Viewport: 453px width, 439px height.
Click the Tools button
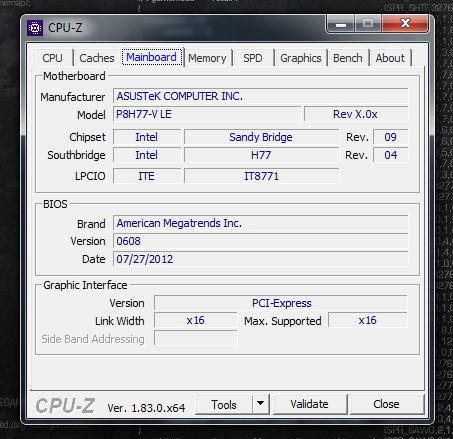click(x=224, y=405)
